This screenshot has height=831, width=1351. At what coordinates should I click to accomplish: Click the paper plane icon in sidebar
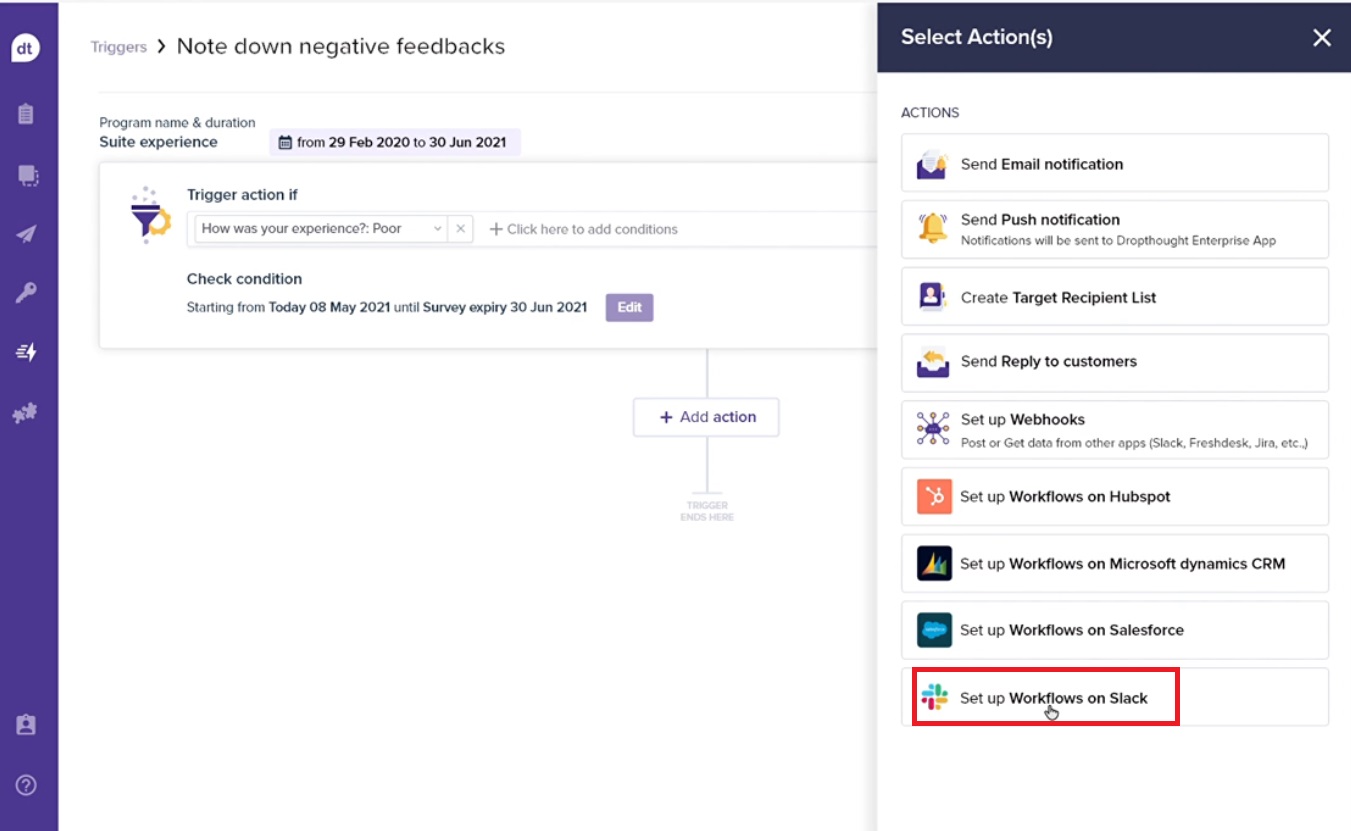point(27,234)
